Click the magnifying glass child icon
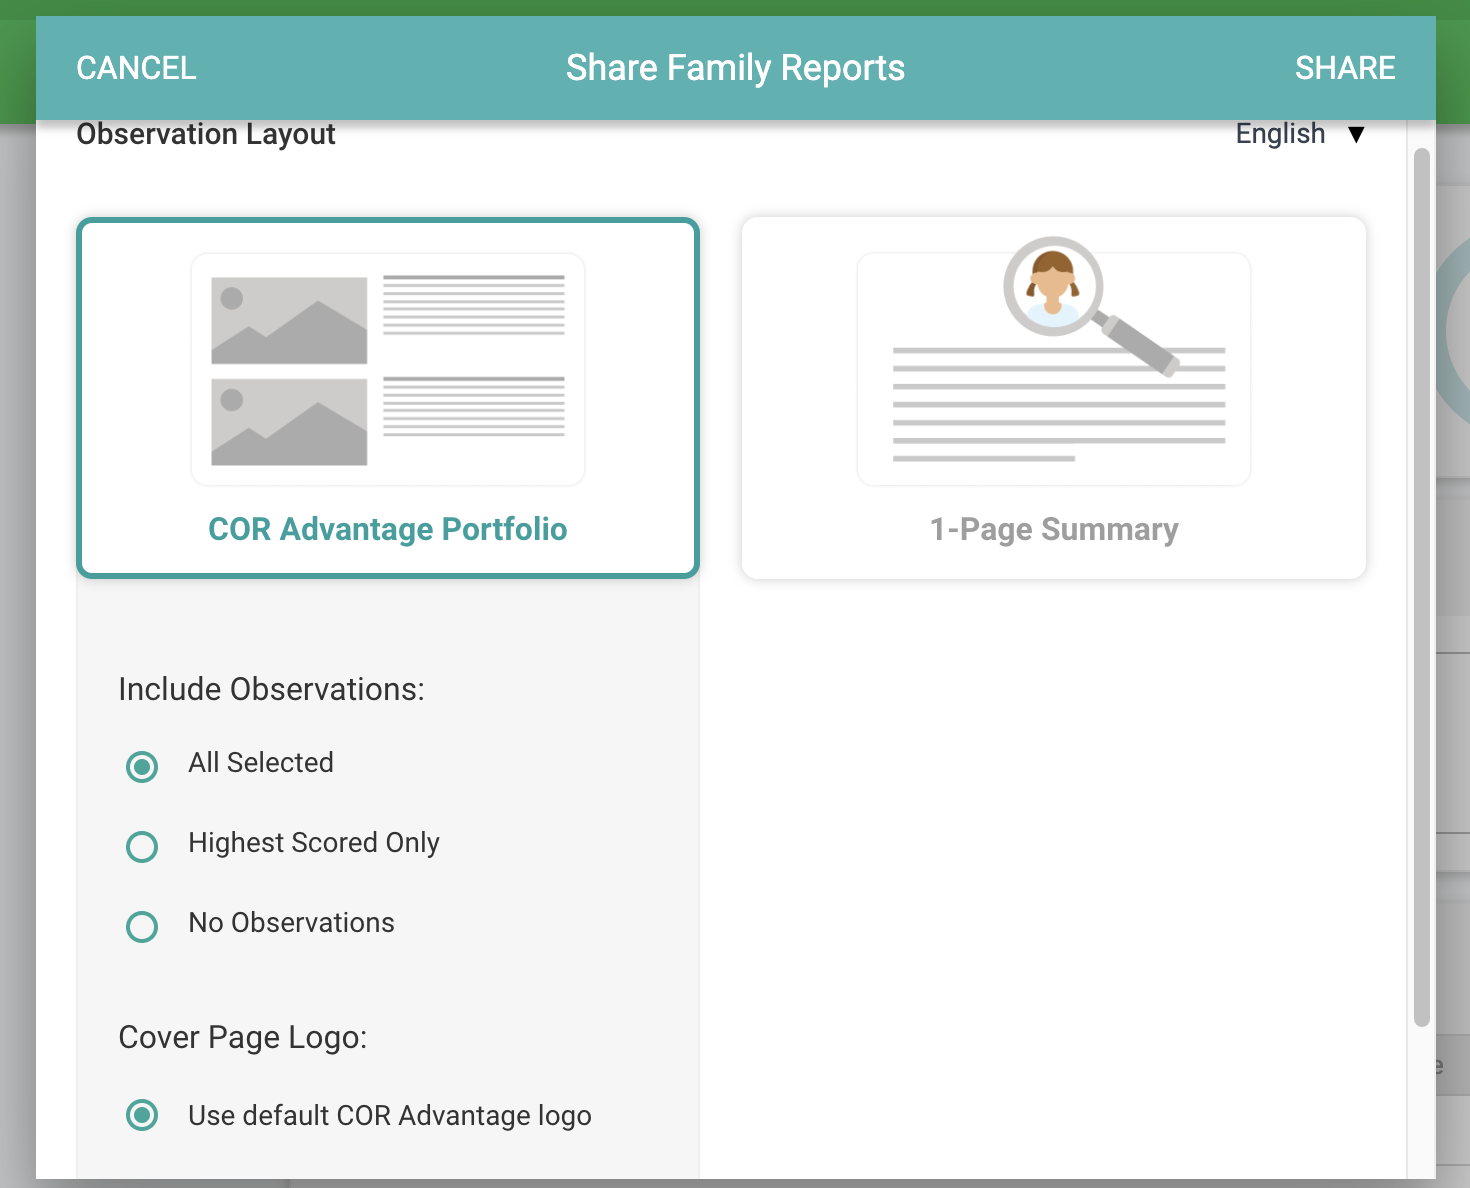 [x=1090, y=305]
